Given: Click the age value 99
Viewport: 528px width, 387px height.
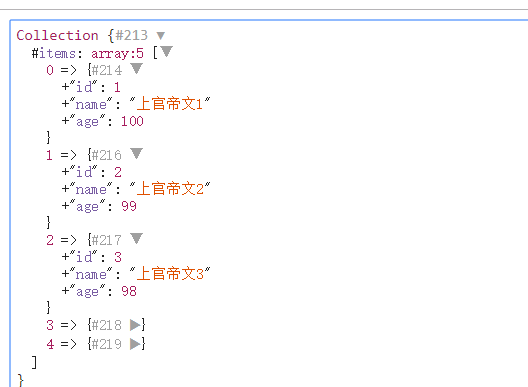Looking at the screenshot, I should click(x=129, y=206).
